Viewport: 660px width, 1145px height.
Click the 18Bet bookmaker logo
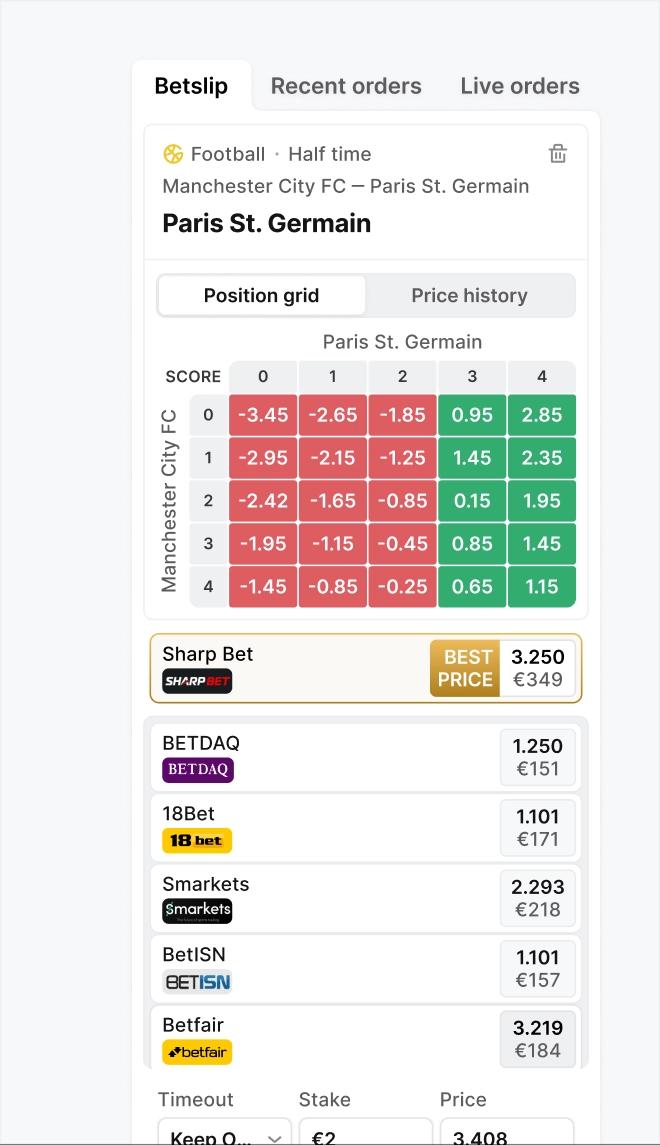[197, 840]
